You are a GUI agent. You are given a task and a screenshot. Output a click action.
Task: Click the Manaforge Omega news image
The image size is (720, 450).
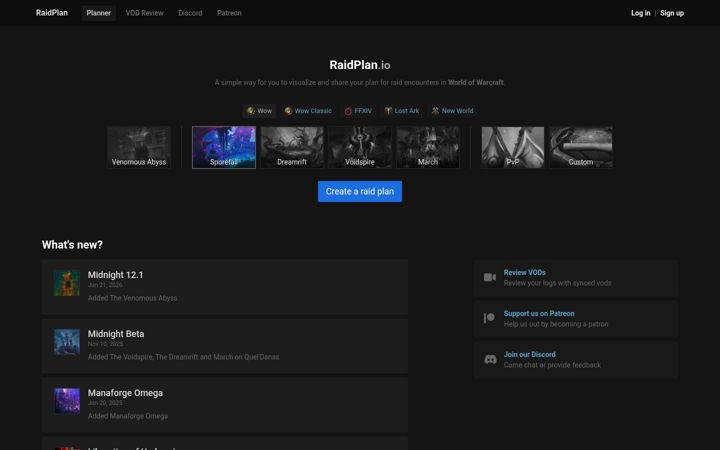pos(67,401)
